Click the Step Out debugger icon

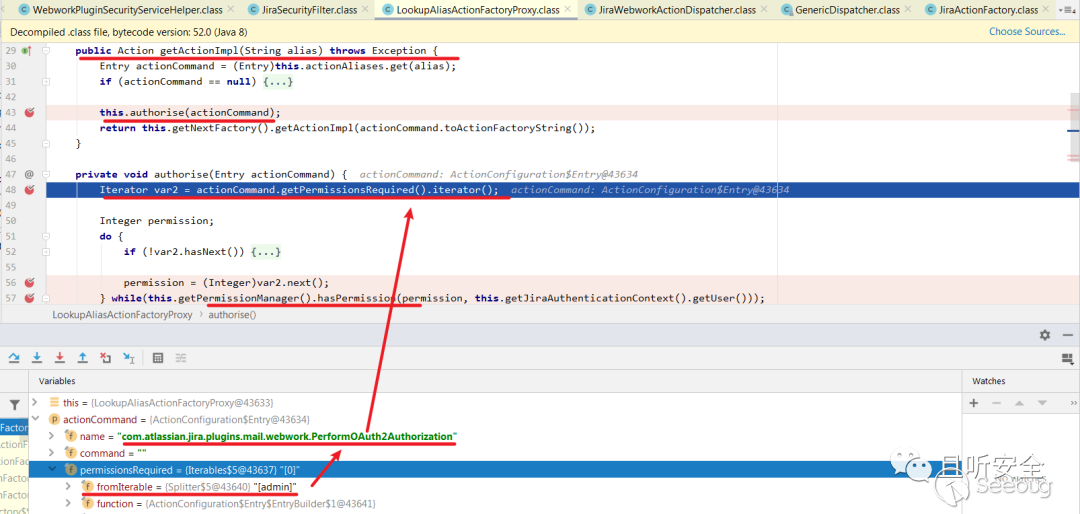coord(83,357)
